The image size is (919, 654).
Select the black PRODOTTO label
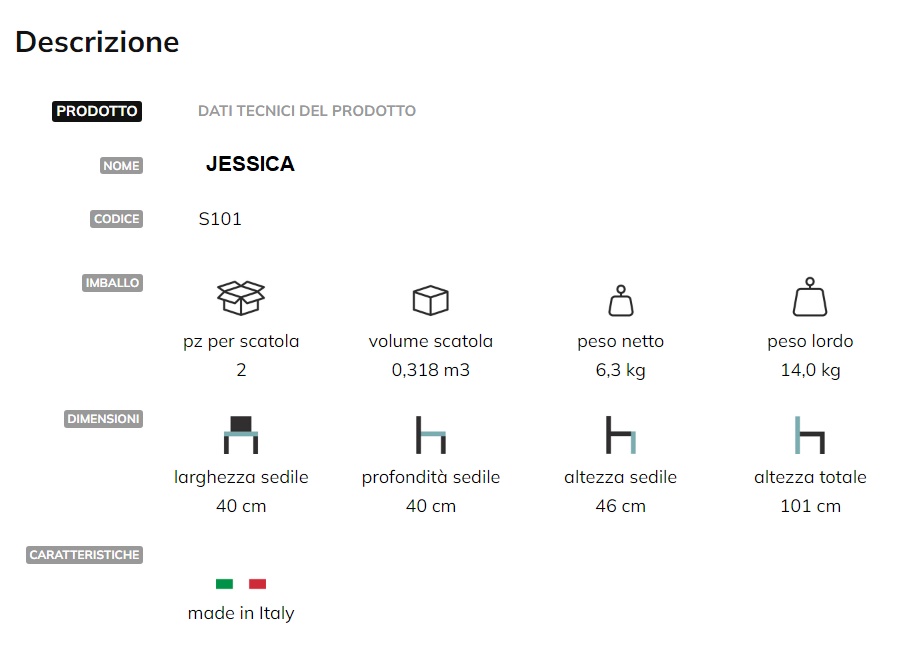pos(97,111)
